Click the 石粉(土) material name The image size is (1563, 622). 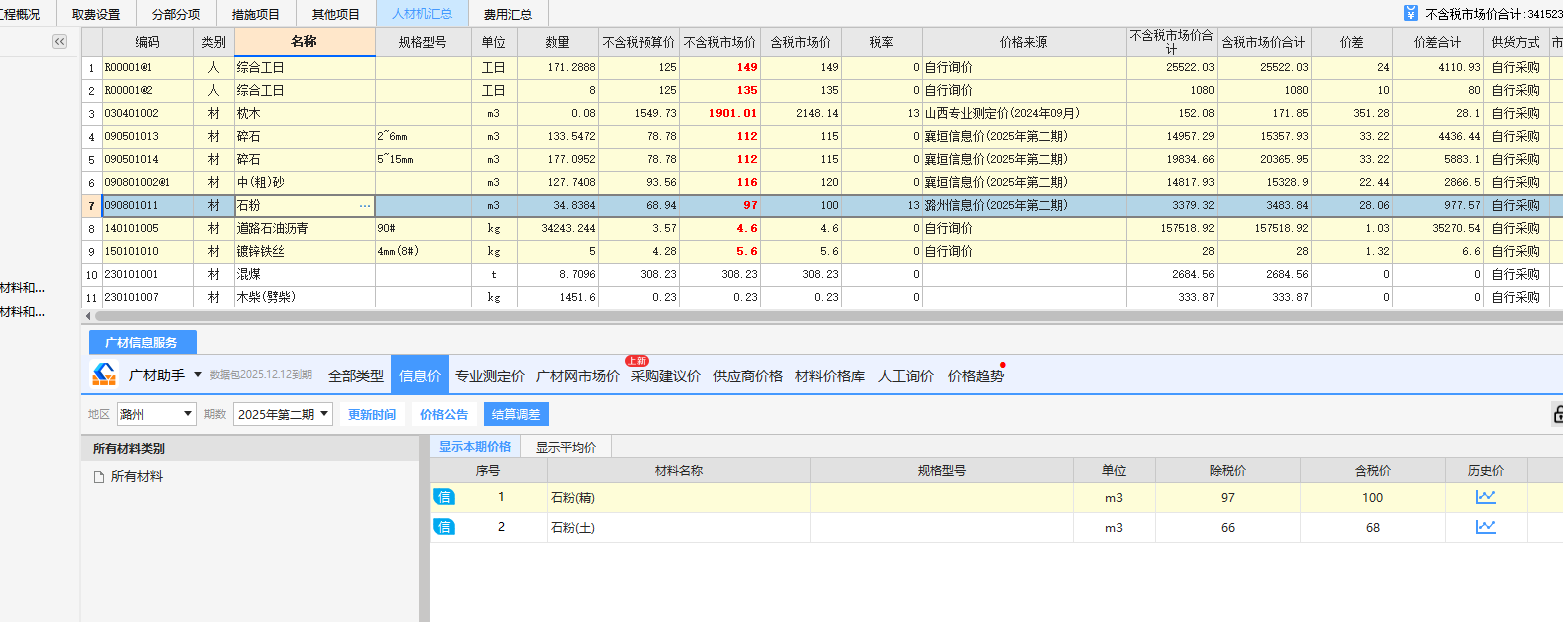(573, 527)
